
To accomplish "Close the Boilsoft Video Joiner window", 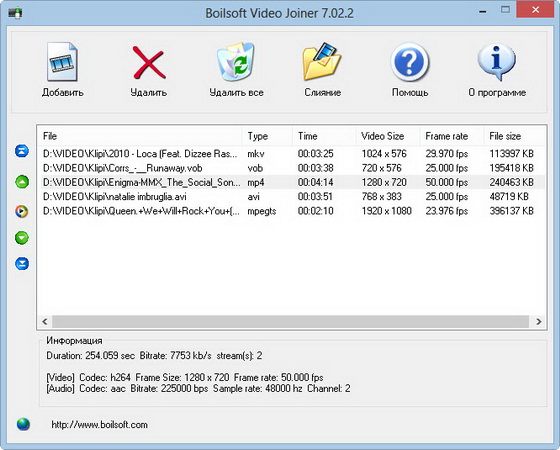I will pos(535,10).
